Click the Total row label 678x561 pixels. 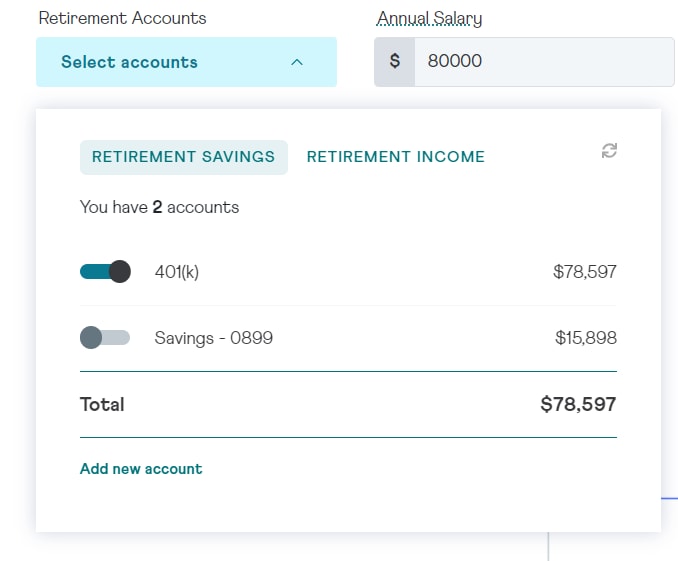(x=102, y=404)
